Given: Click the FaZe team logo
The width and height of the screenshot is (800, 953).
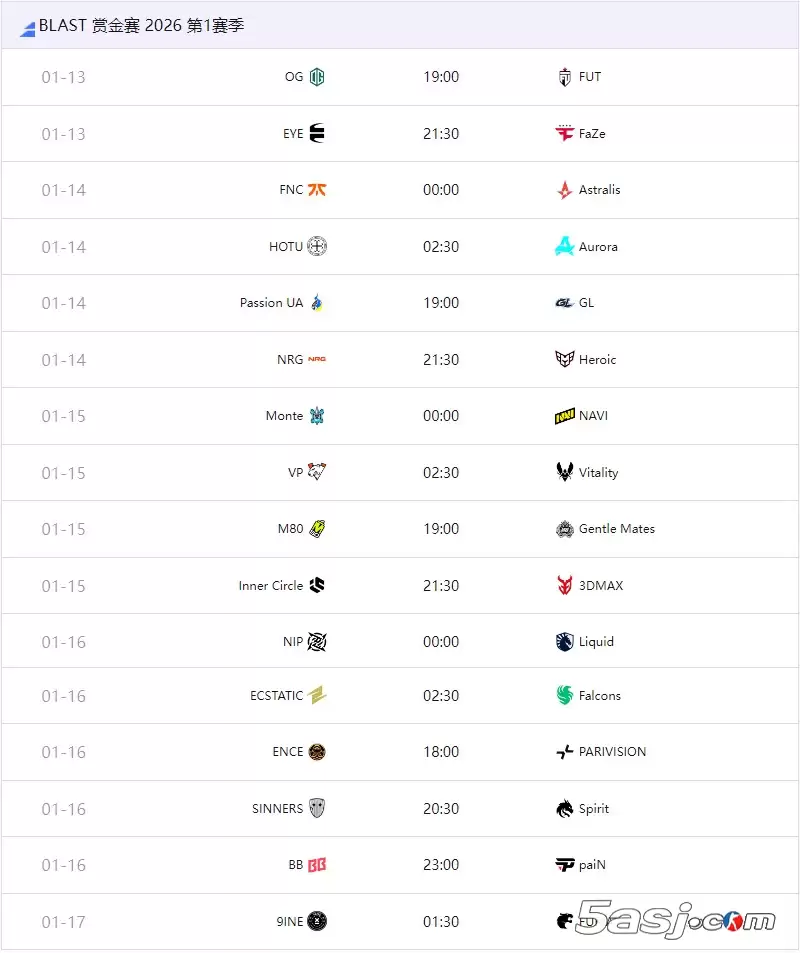Looking at the screenshot, I should coord(565,133).
